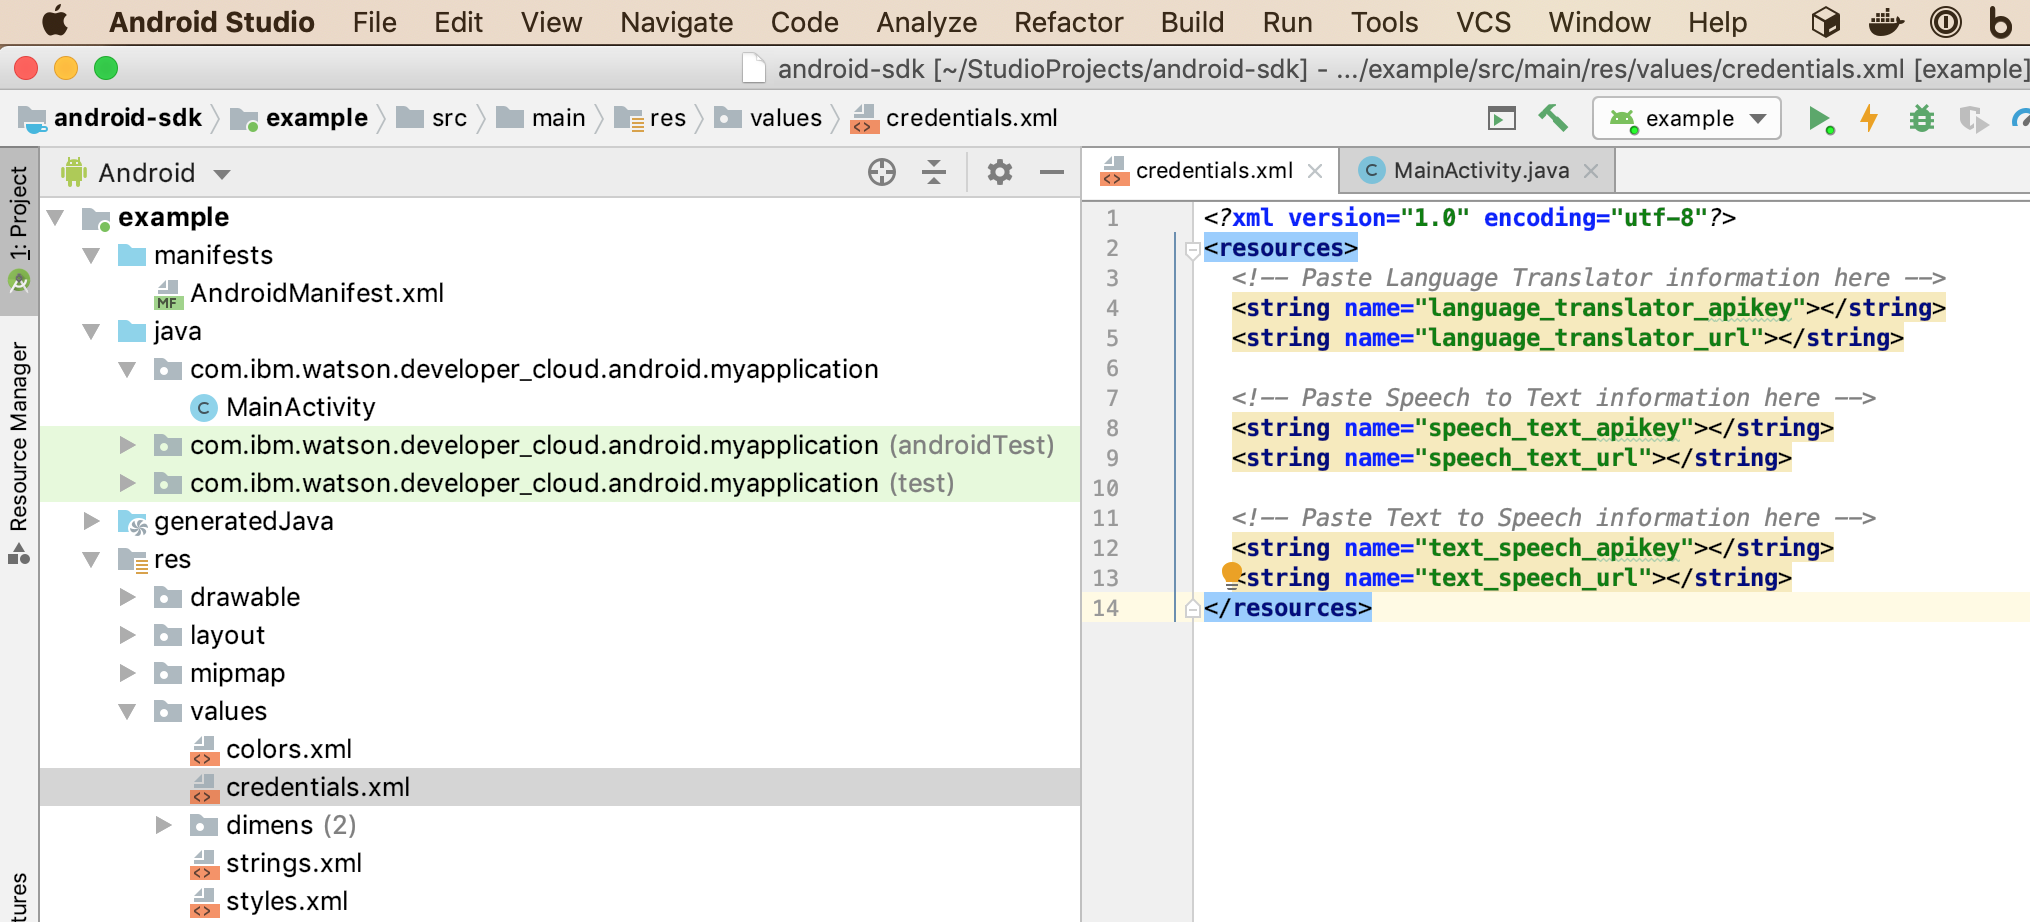Screen dimensions: 2030x922
Task: Click the orange intention lightbulb on line 13
Action: (x=1232, y=574)
